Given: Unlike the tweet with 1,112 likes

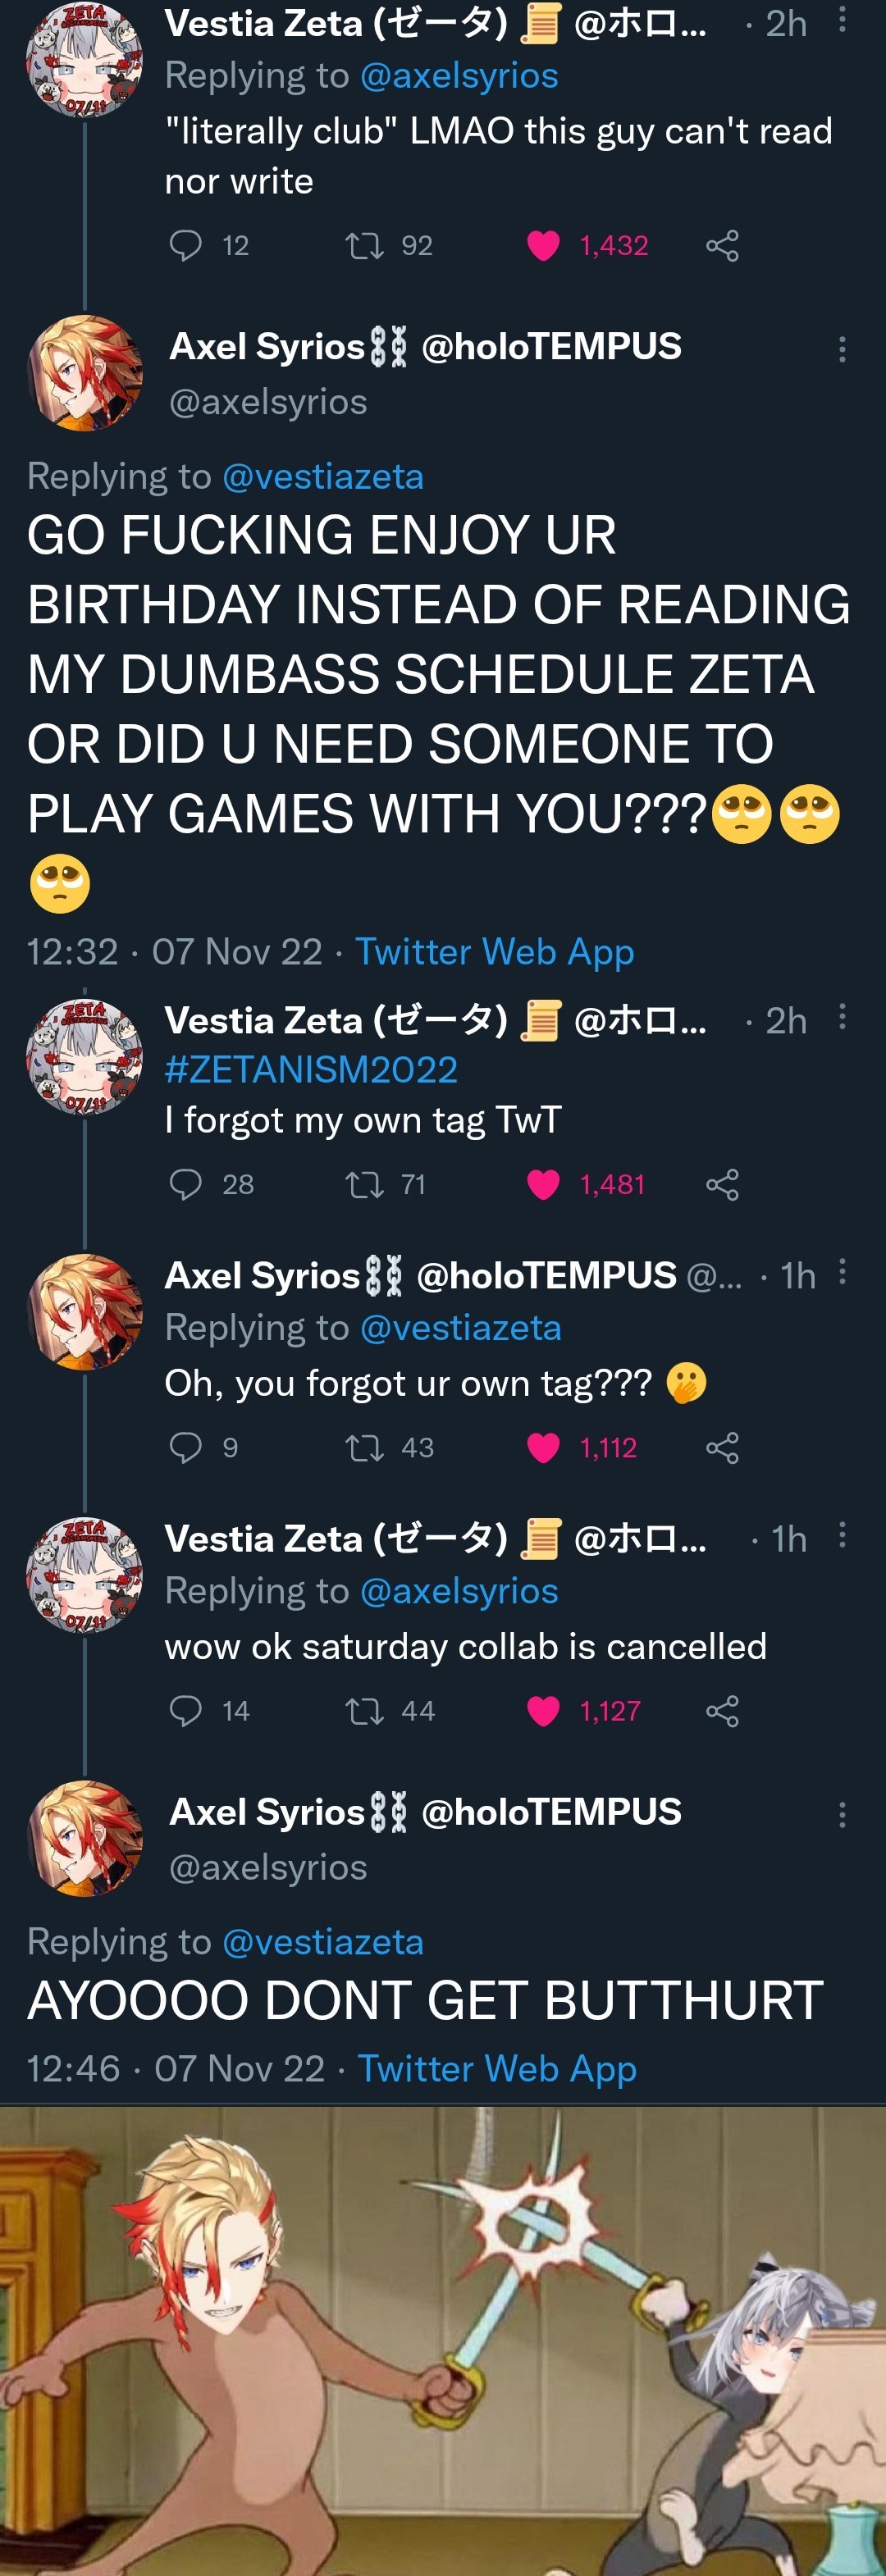Looking at the screenshot, I should coord(543,1447).
